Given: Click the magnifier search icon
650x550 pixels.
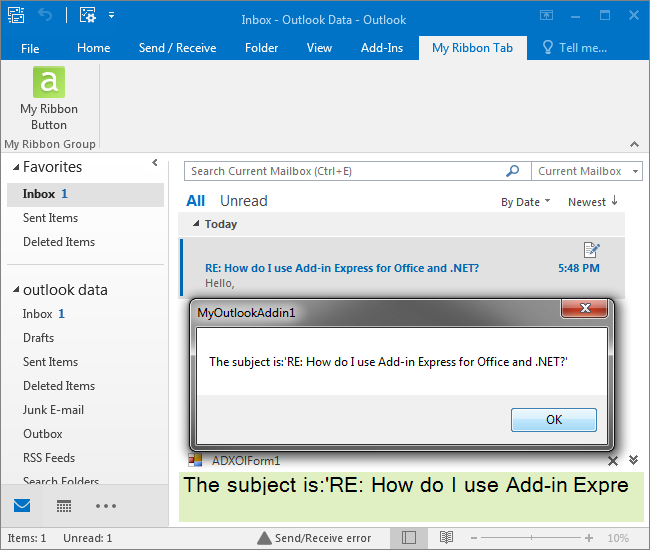Looking at the screenshot, I should point(513,171).
